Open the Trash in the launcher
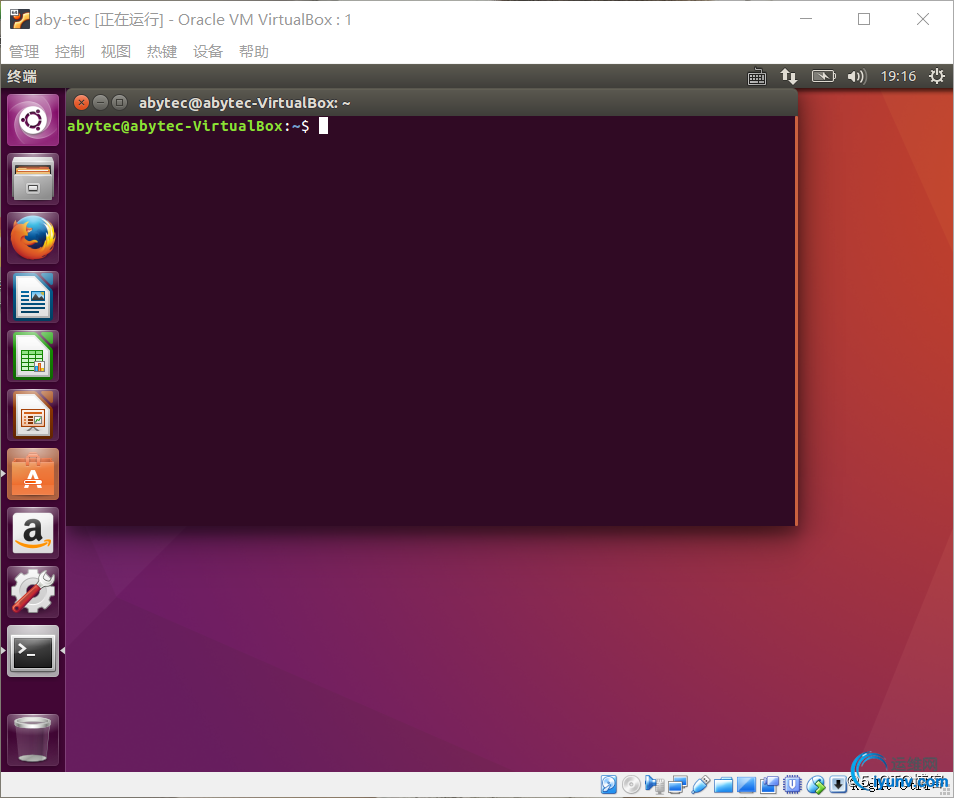Screen dimensions: 954x798 click(x=33, y=740)
